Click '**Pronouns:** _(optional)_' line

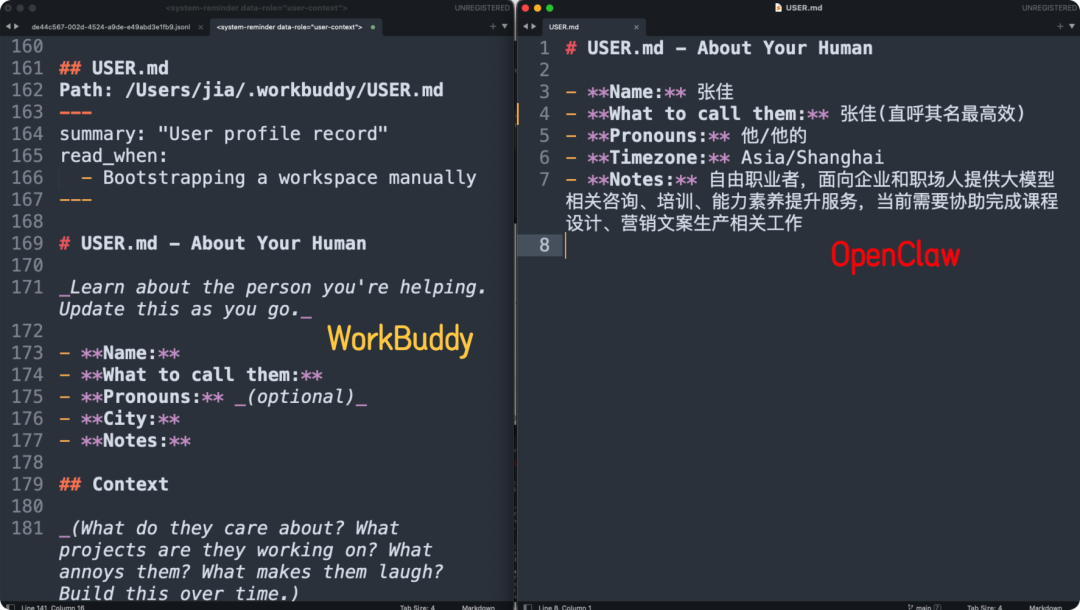coord(213,397)
